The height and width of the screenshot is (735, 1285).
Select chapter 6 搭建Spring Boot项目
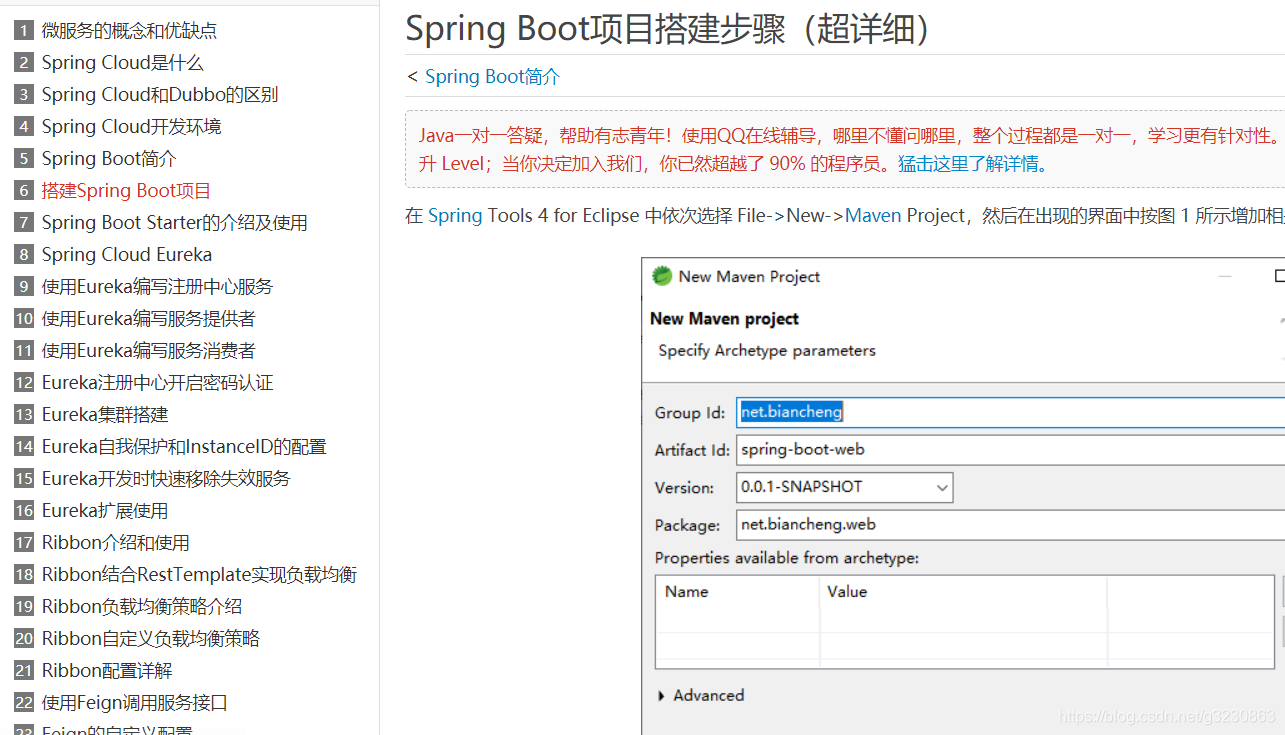click(126, 191)
